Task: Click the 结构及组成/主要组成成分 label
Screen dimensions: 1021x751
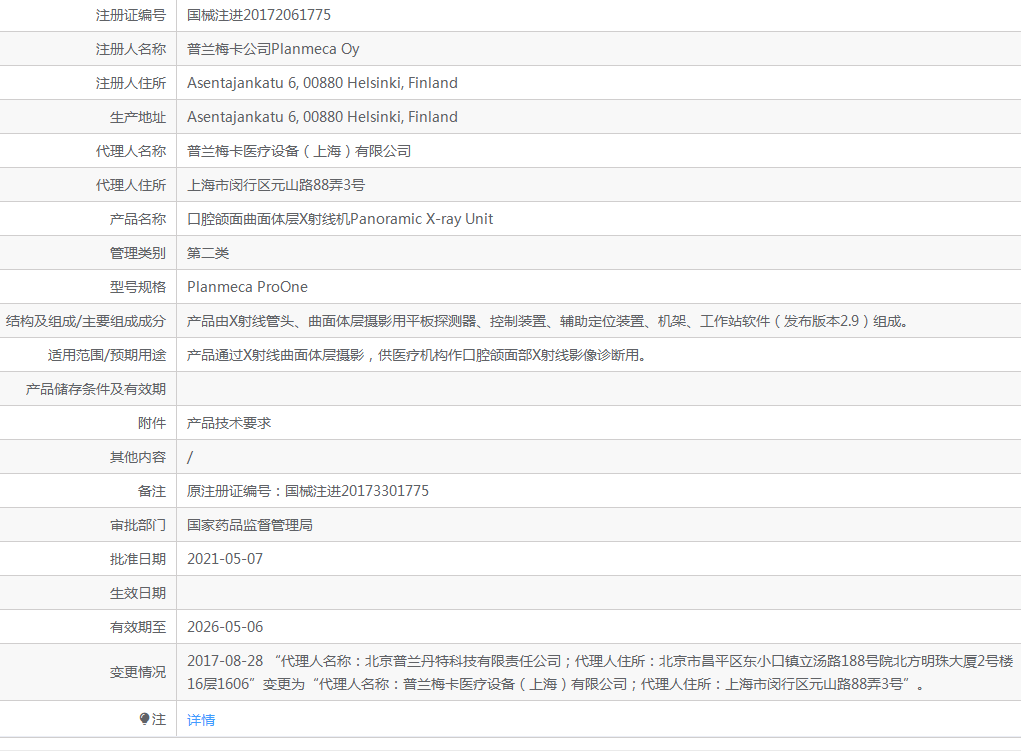Action: pyautogui.click(x=86, y=321)
